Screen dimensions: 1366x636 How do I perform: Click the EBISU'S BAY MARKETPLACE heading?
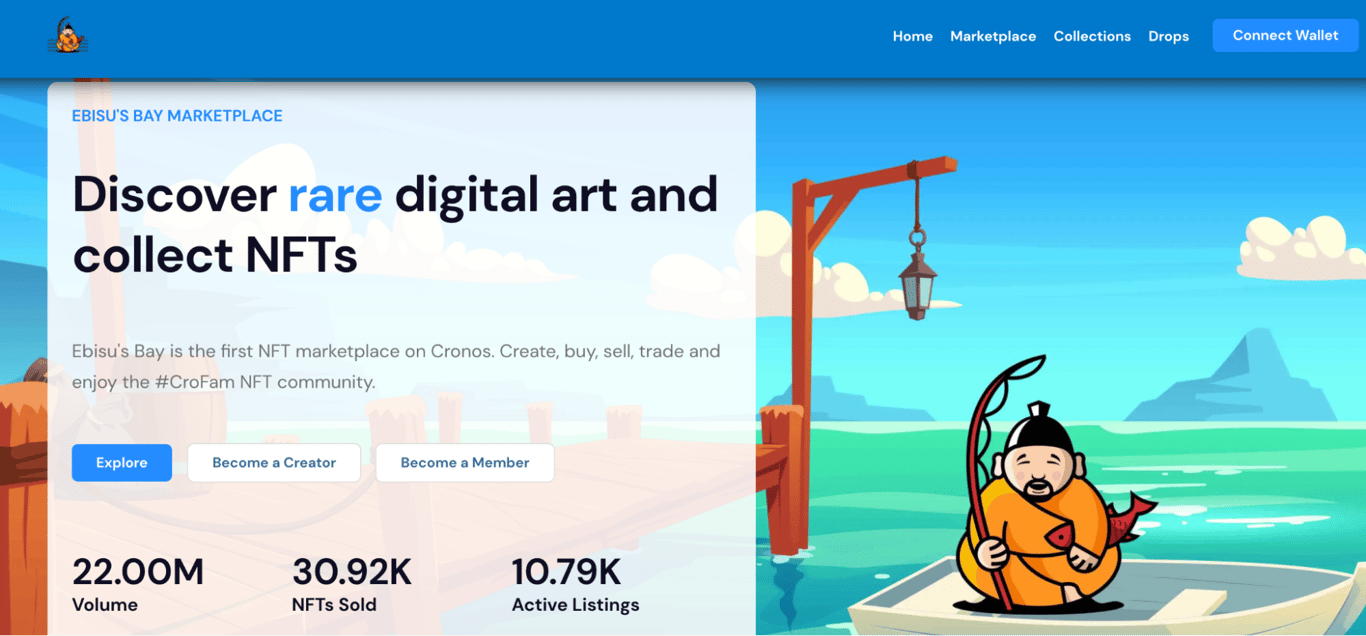(x=177, y=116)
